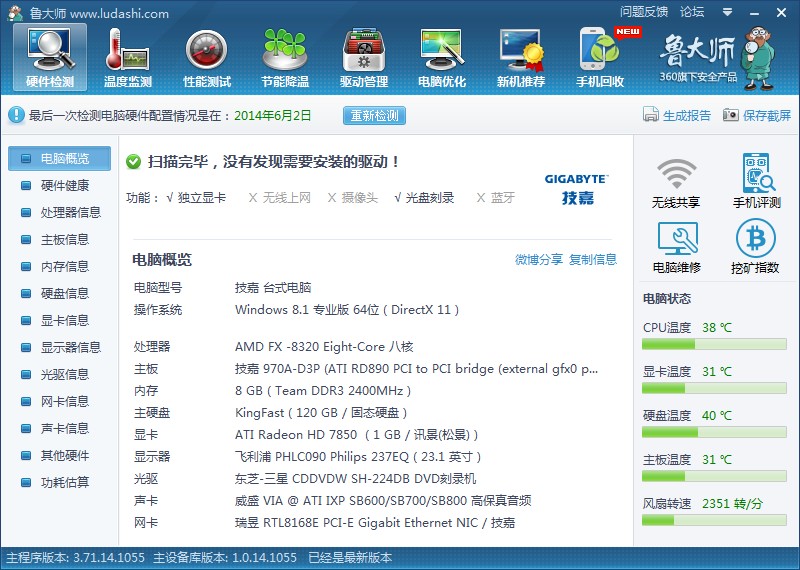Click the 2014年6月2日 date text

click(272, 115)
